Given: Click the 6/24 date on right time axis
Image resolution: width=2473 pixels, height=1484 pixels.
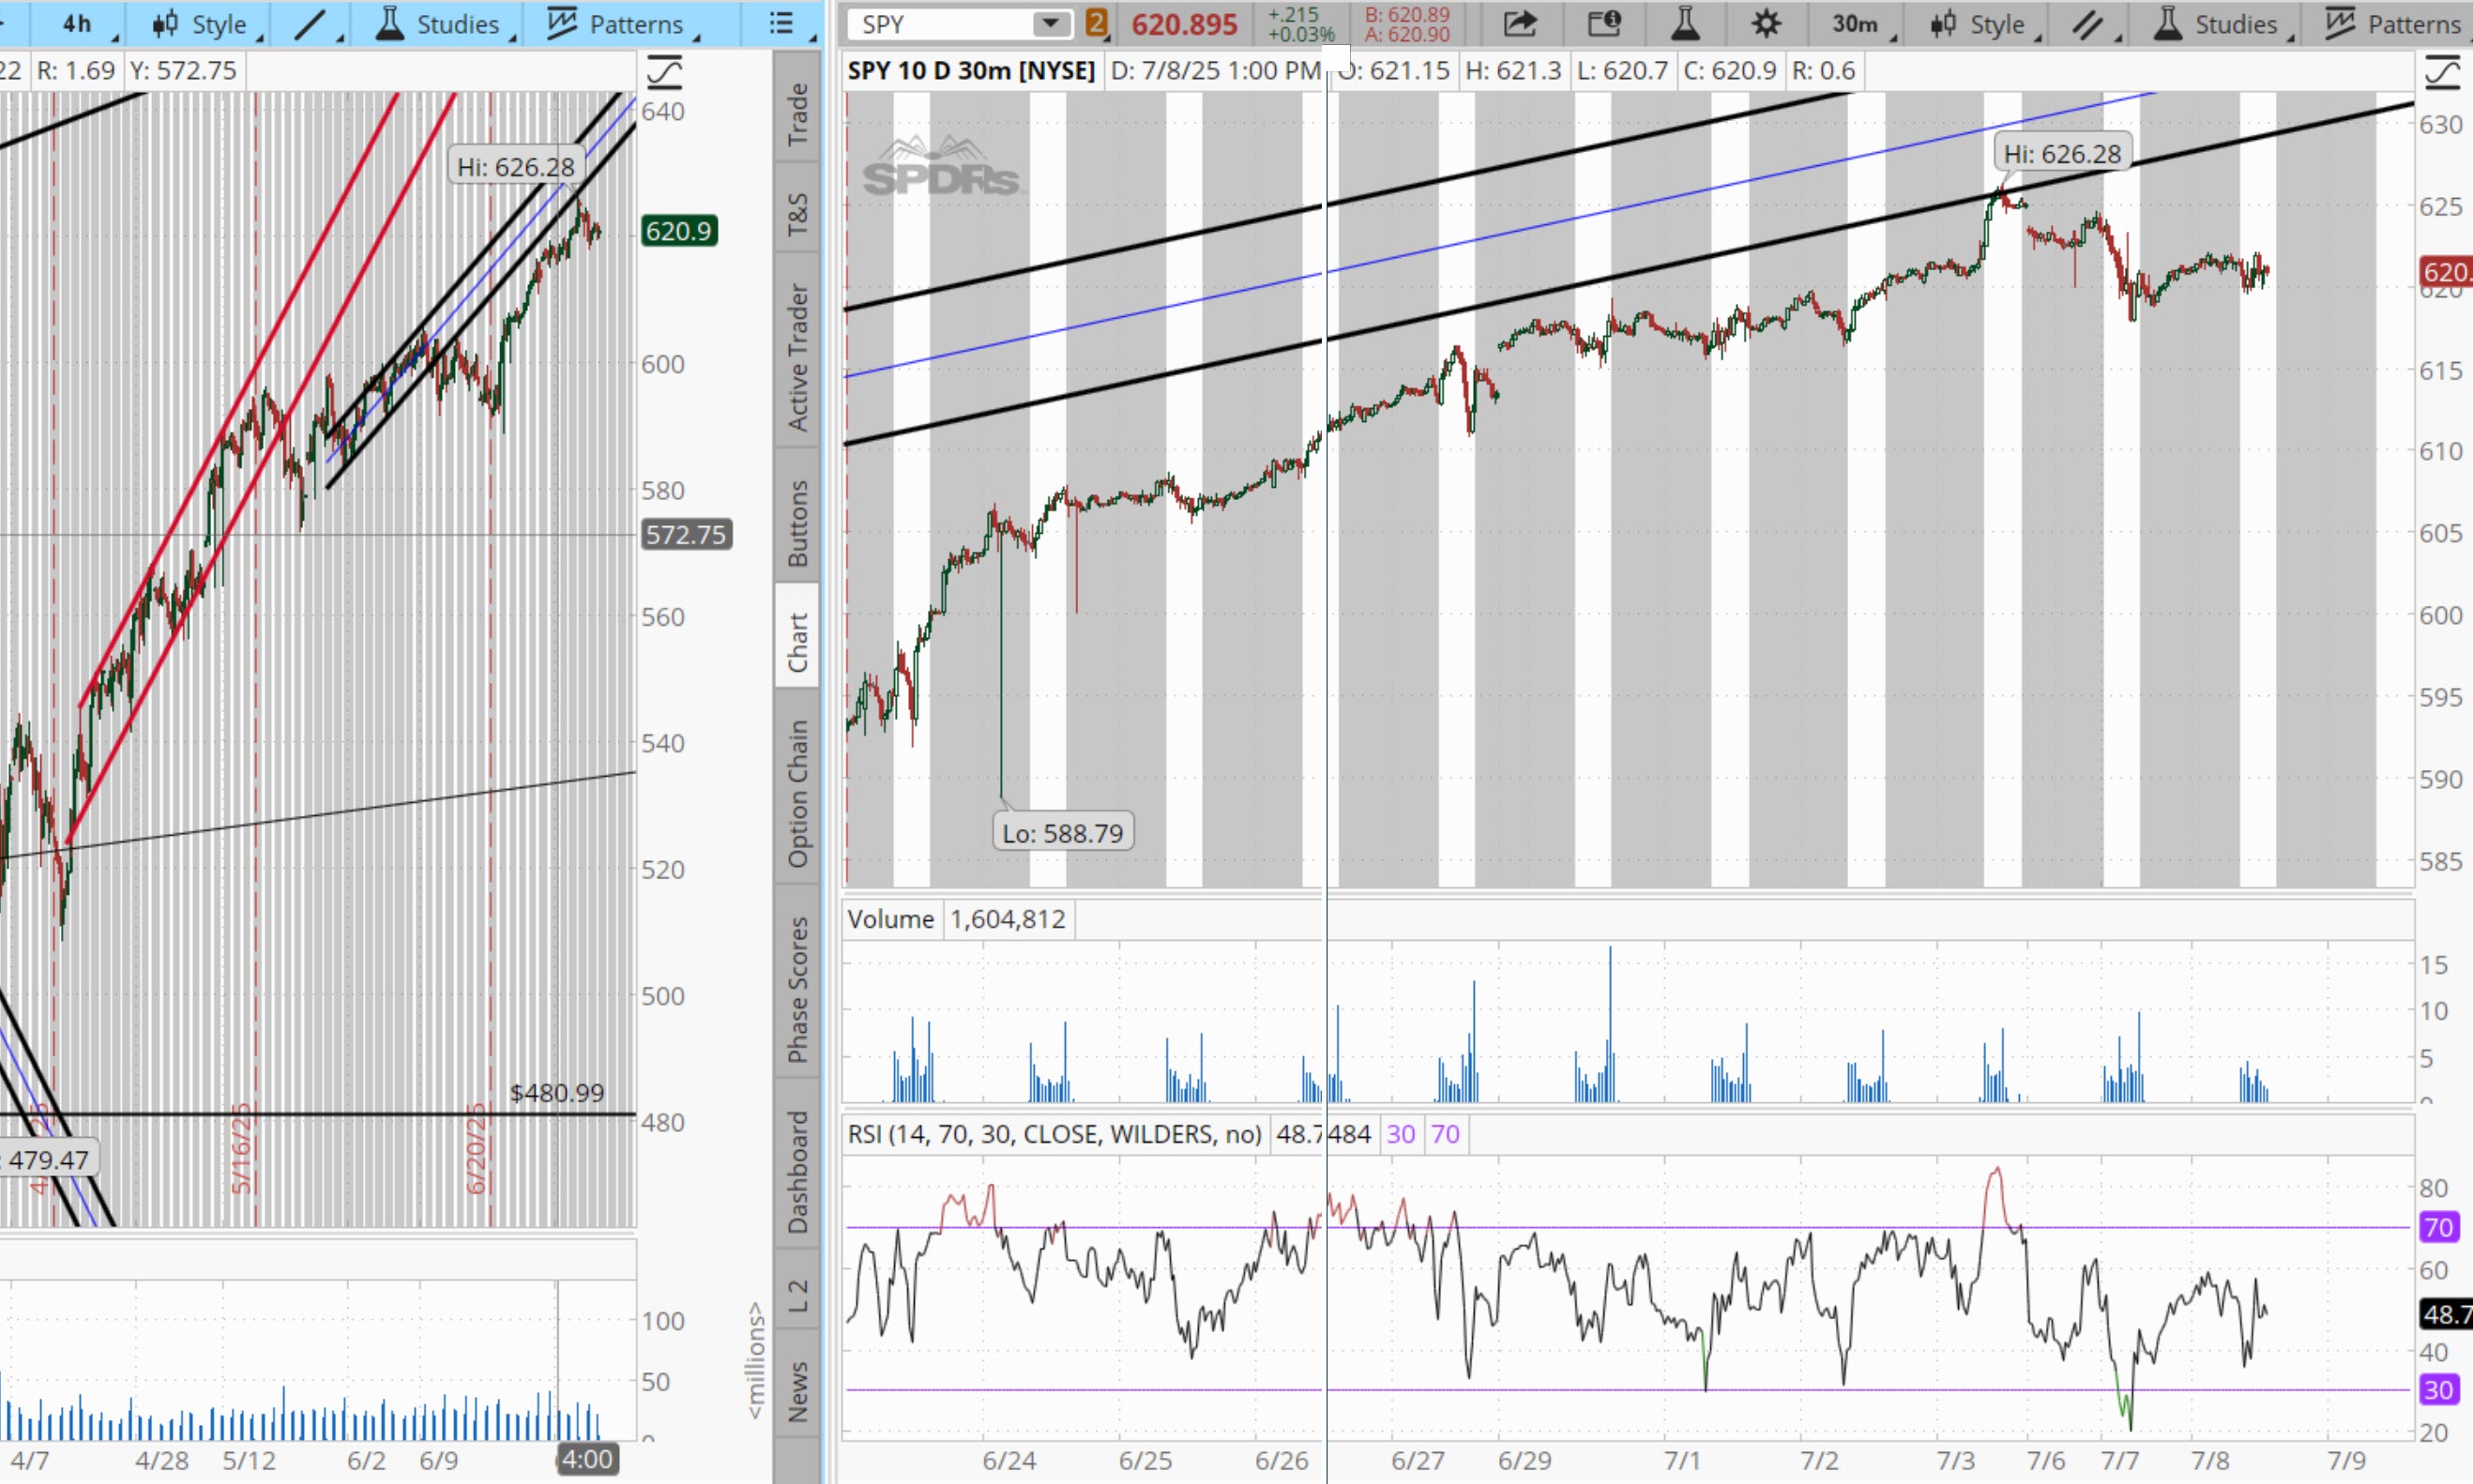Looking at the screenshot, I should point(1009,1461).
